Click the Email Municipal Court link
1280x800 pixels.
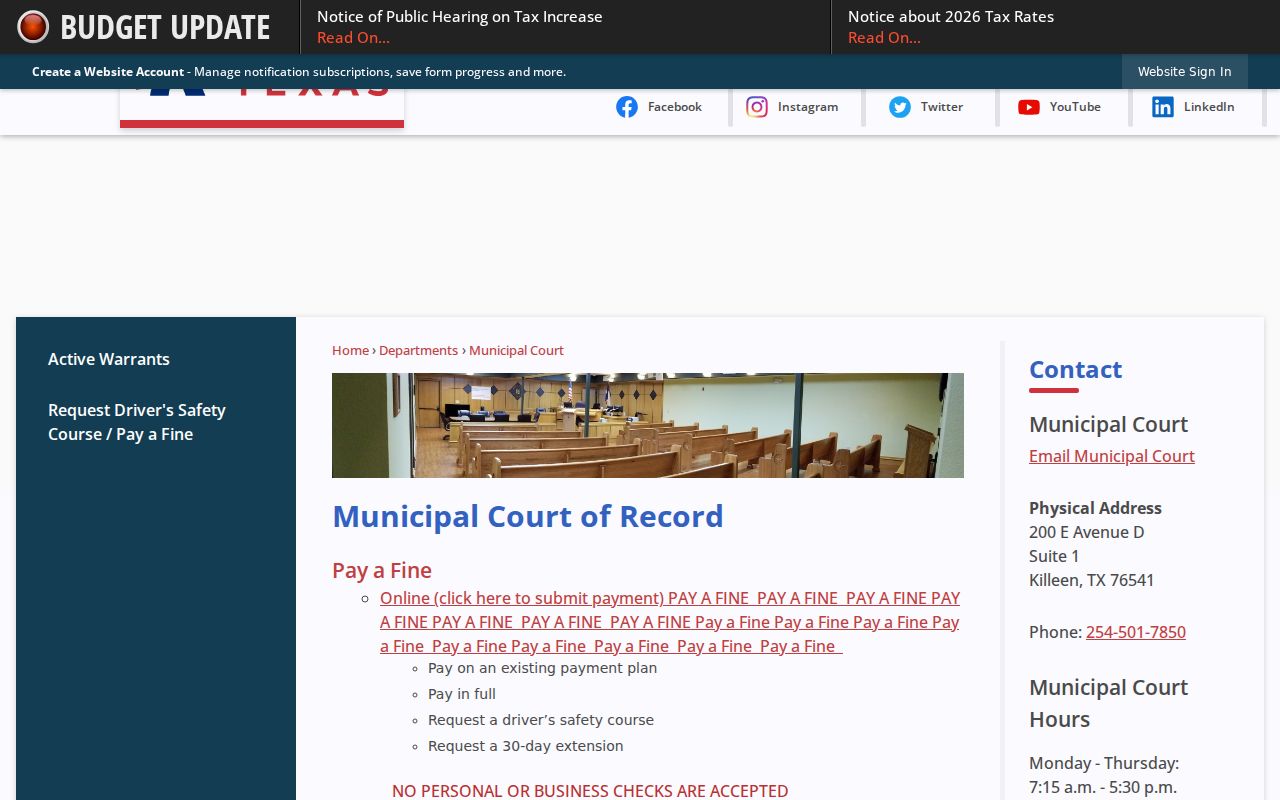pyautogui.click(x=1112, y=456)
